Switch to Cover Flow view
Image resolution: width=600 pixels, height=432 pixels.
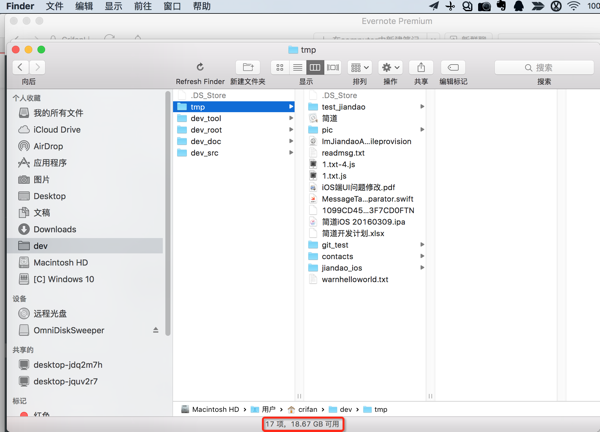point(333,67)
